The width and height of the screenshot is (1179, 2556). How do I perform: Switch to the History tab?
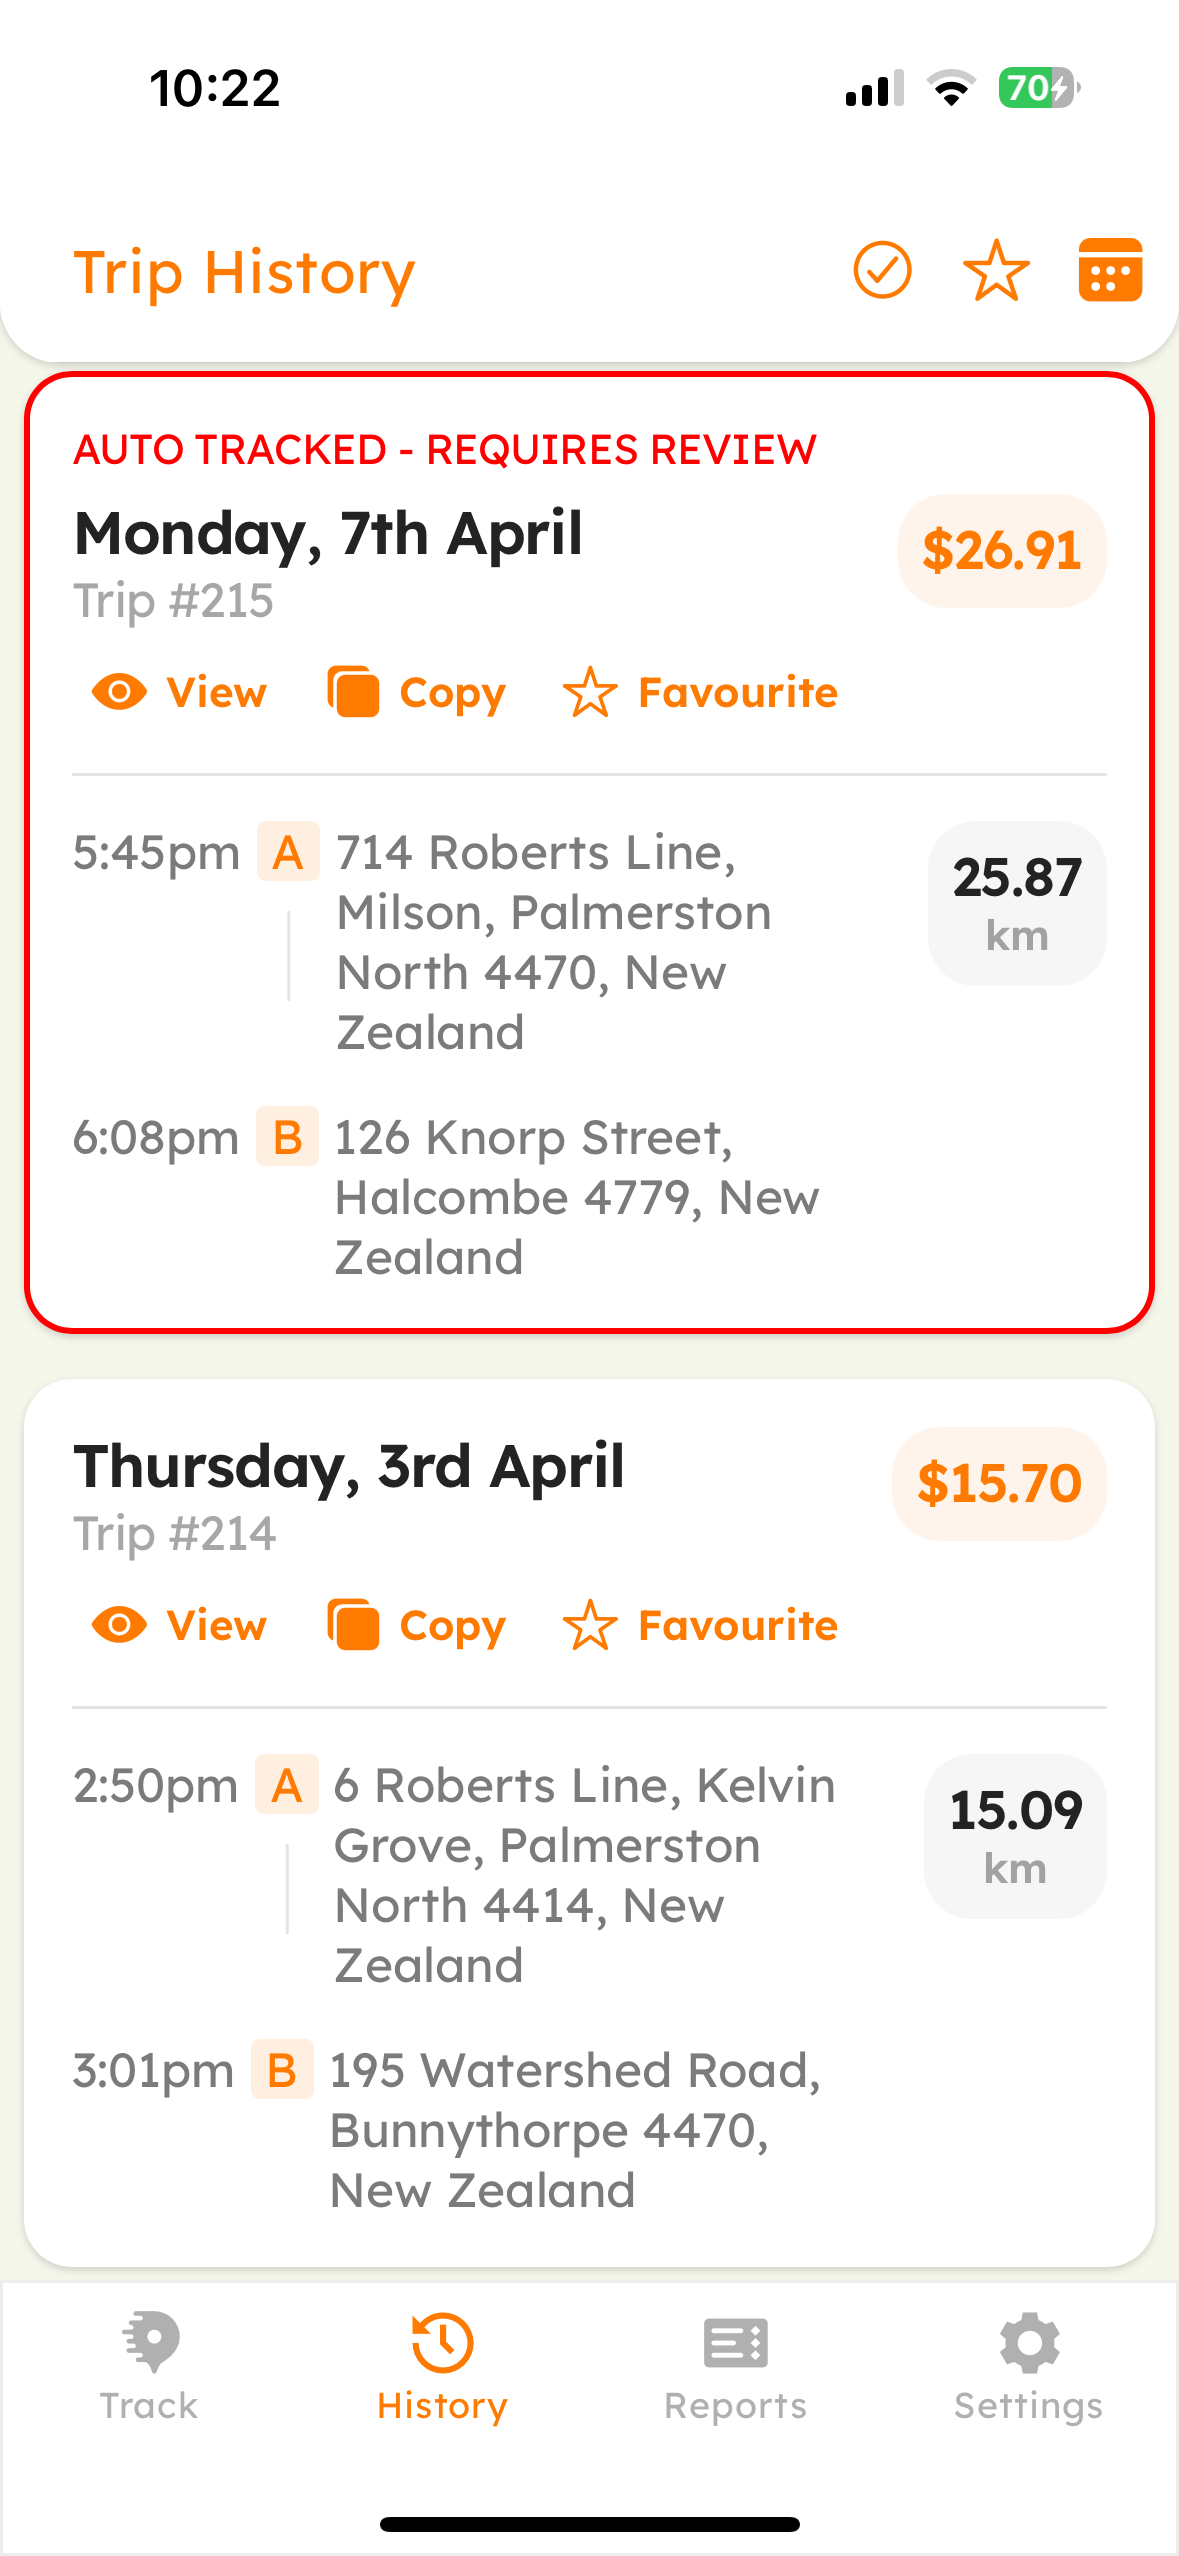[442, 2366]
